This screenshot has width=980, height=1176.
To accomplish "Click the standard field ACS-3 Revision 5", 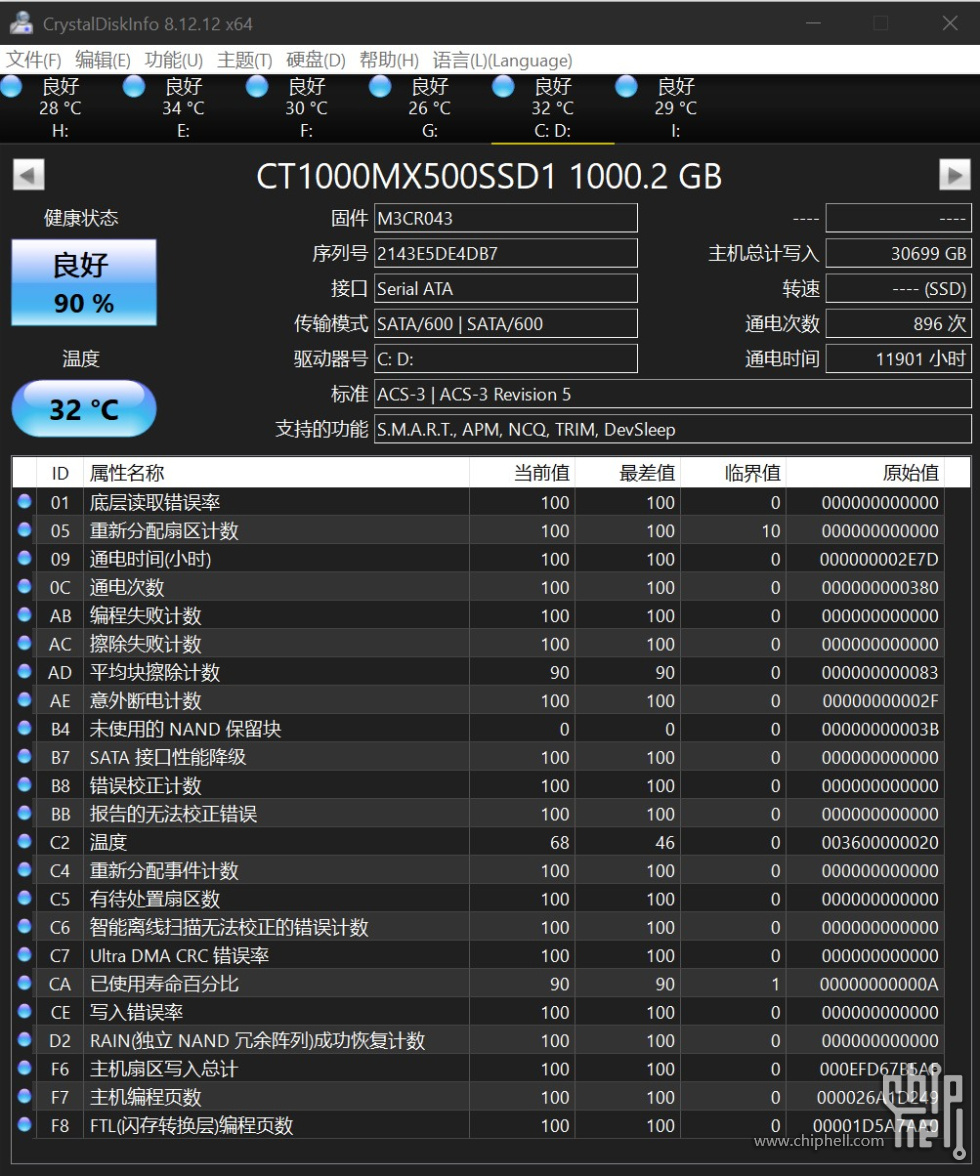I will 673,394.
